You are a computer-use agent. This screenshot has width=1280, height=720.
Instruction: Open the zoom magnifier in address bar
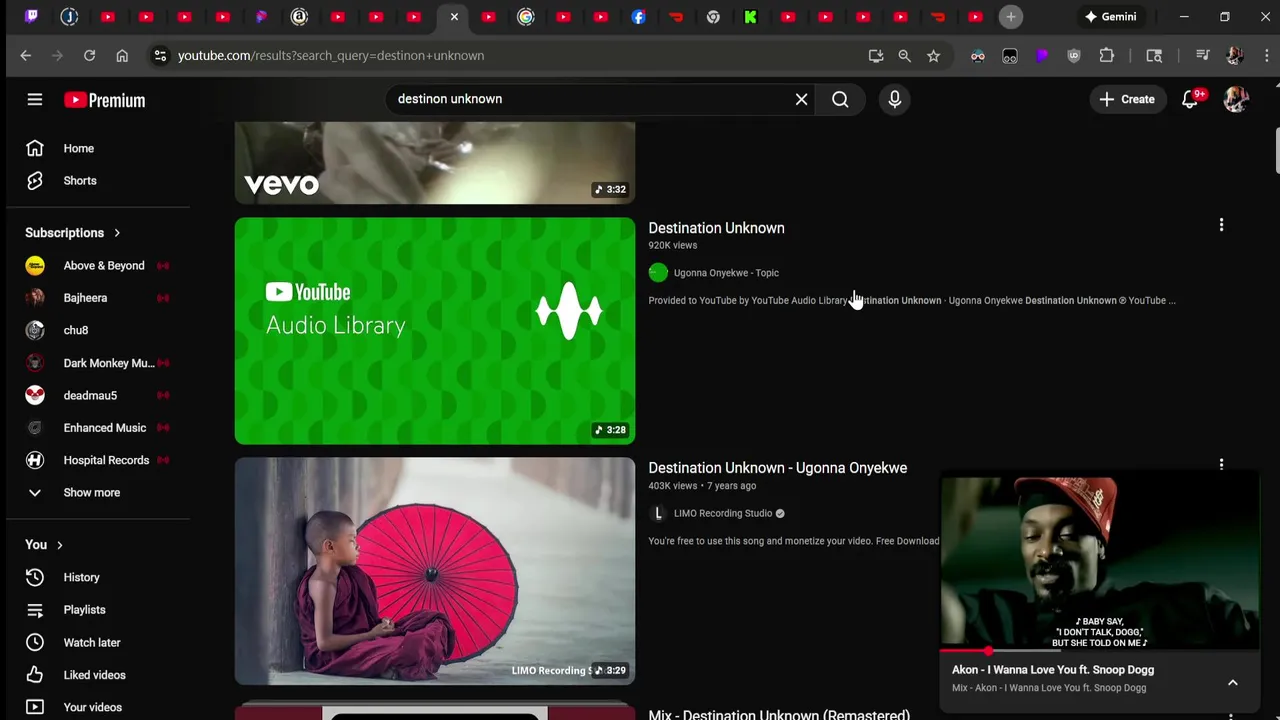tap(905, 56)
